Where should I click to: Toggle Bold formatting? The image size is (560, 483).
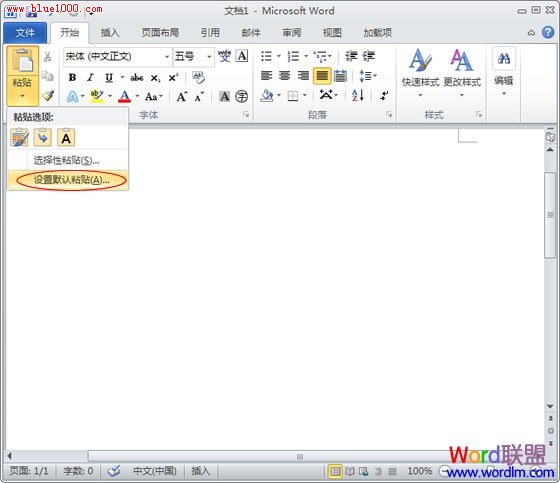[x=72, y=78]
